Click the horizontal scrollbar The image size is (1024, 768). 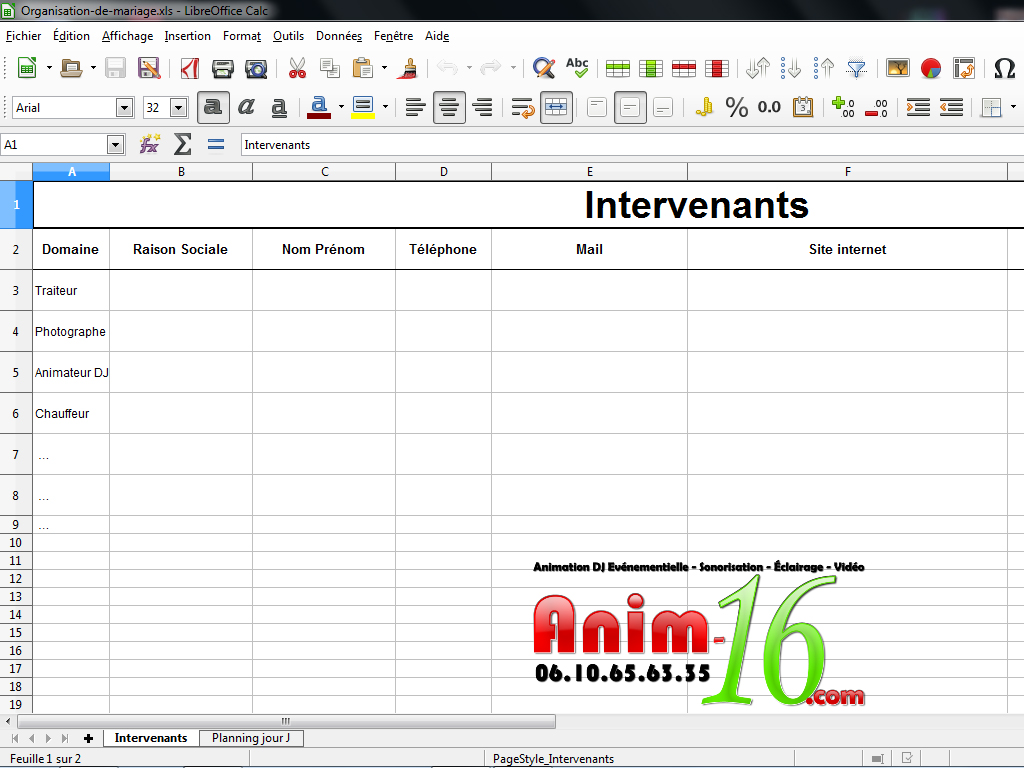click(286, 722)
